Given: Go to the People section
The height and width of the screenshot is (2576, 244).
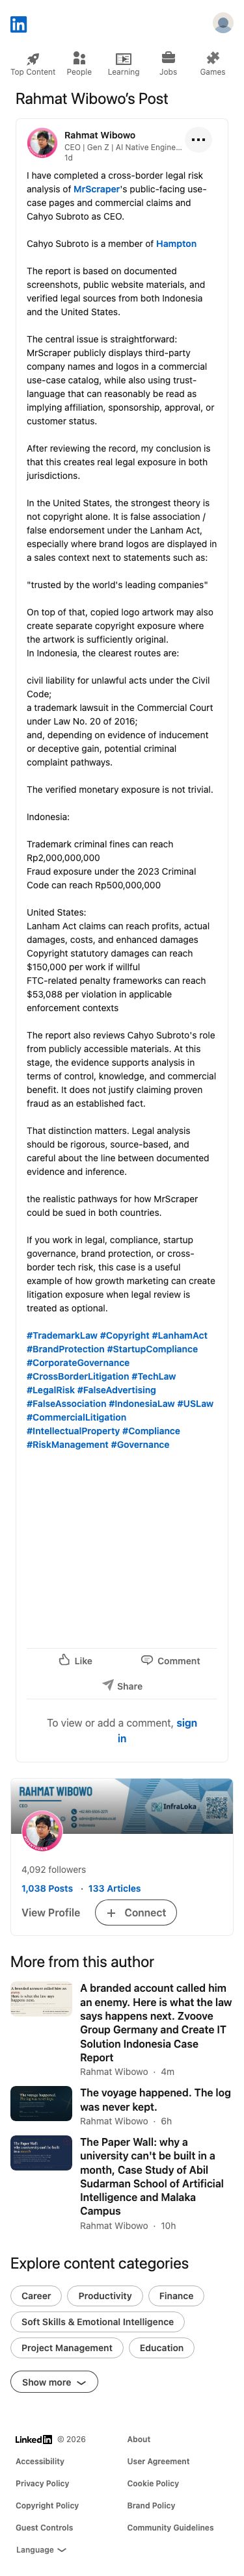Looking at the screenshot, I should [79, 64].
